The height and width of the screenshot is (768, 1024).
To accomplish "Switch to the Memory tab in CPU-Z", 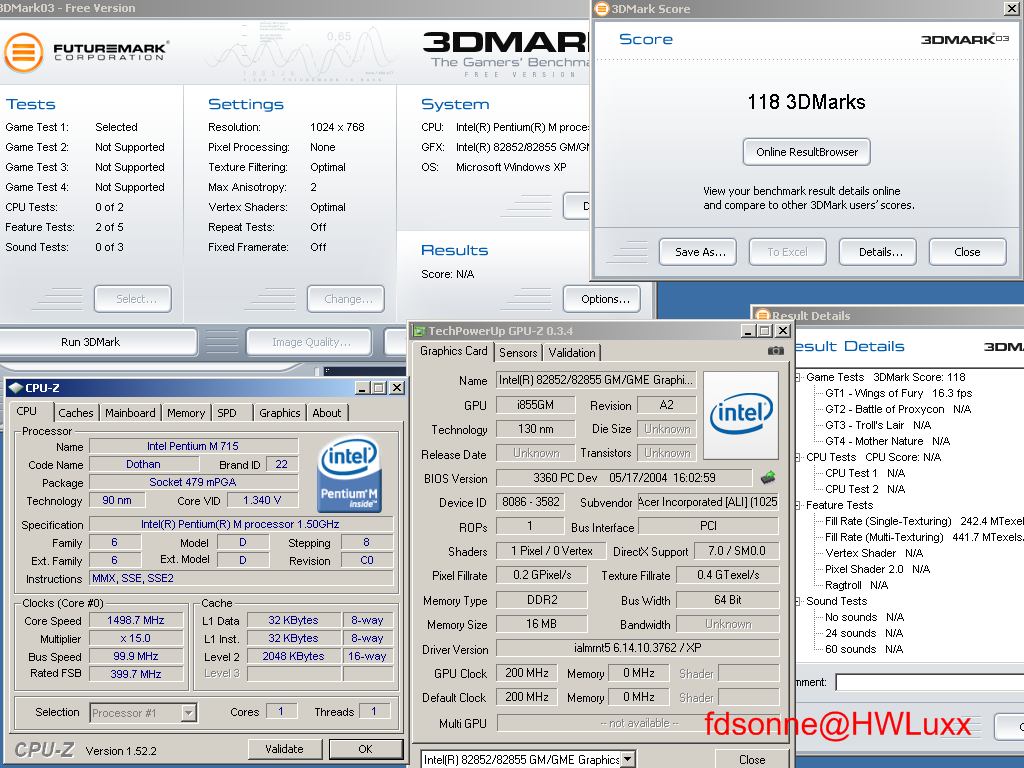I will (x=185, y=413).
